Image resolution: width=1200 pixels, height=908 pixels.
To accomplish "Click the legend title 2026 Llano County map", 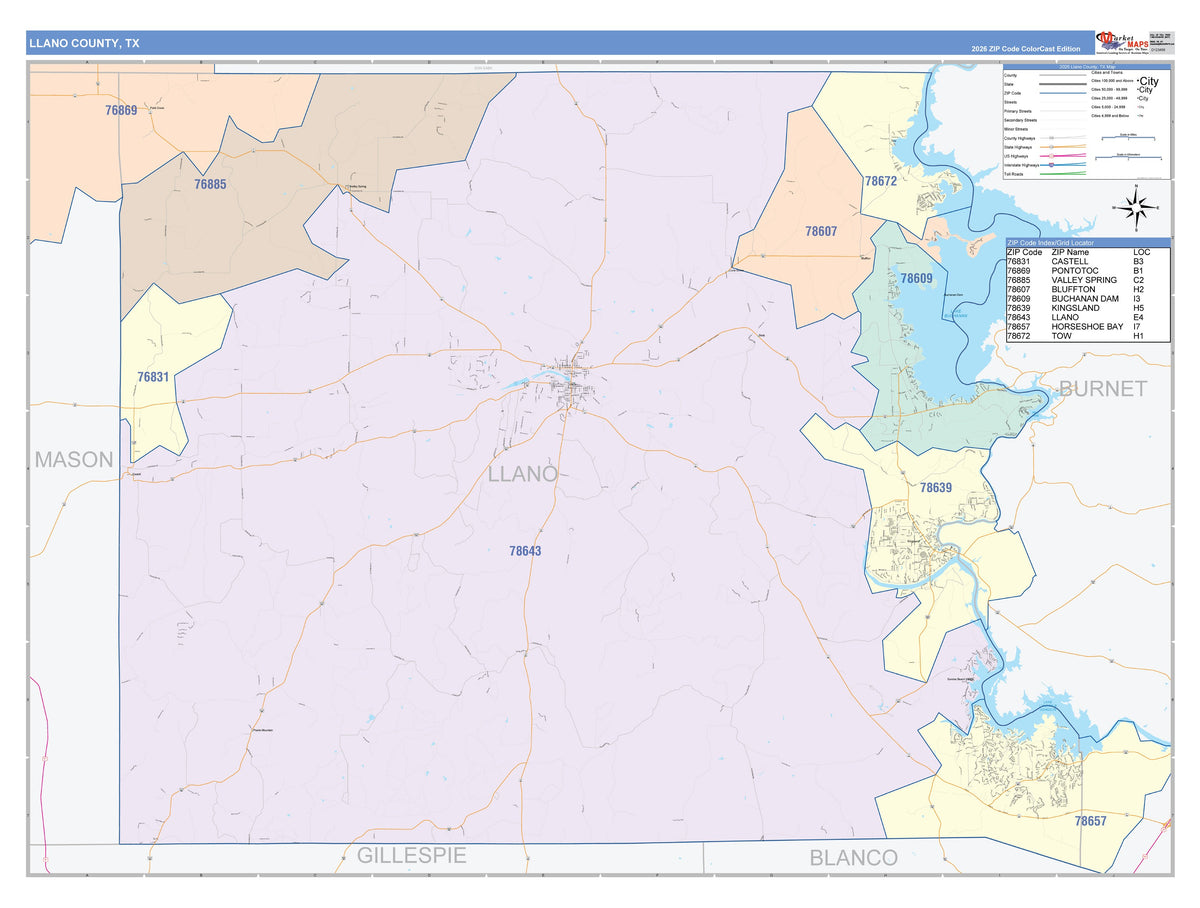I will click(x=1087, y=67).
